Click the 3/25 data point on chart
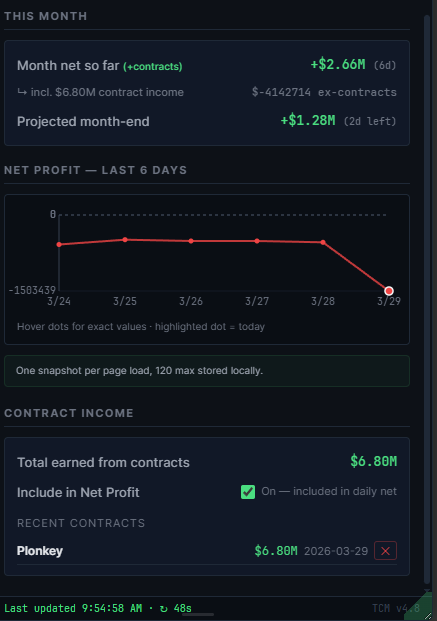This screenshot has height=621, width=437. pyautogui.click(x=125, y=240)
